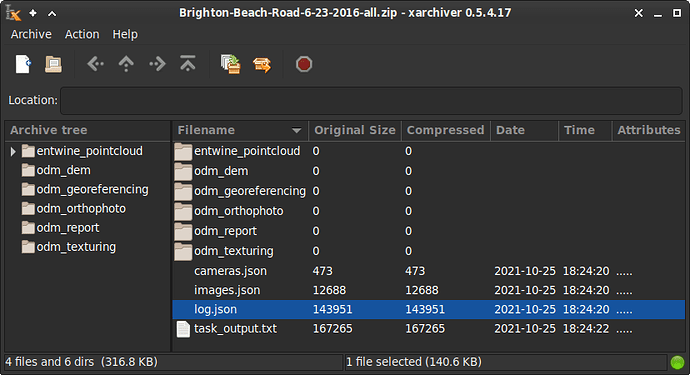Sort by the Original Size column header
The image size is (690, 375).
click(355, 130)
